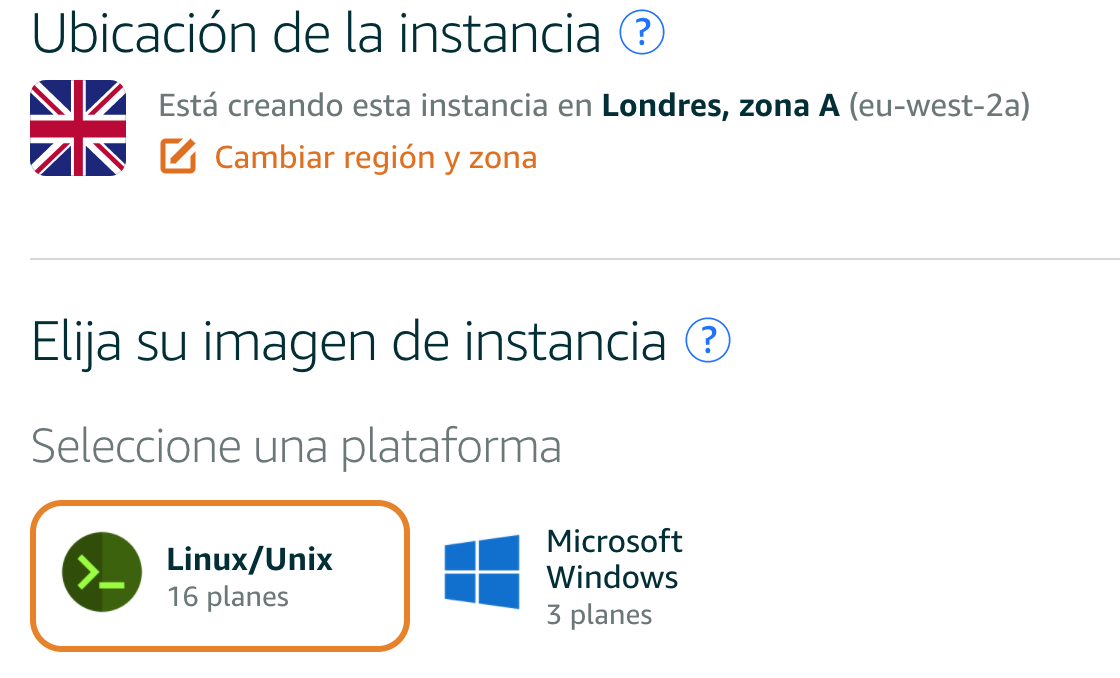Viewport: 1120px width, 678px height.
Task: Click the Ubicación de la instancia heading
Action: pyautogui.click(x=316, y=33)
